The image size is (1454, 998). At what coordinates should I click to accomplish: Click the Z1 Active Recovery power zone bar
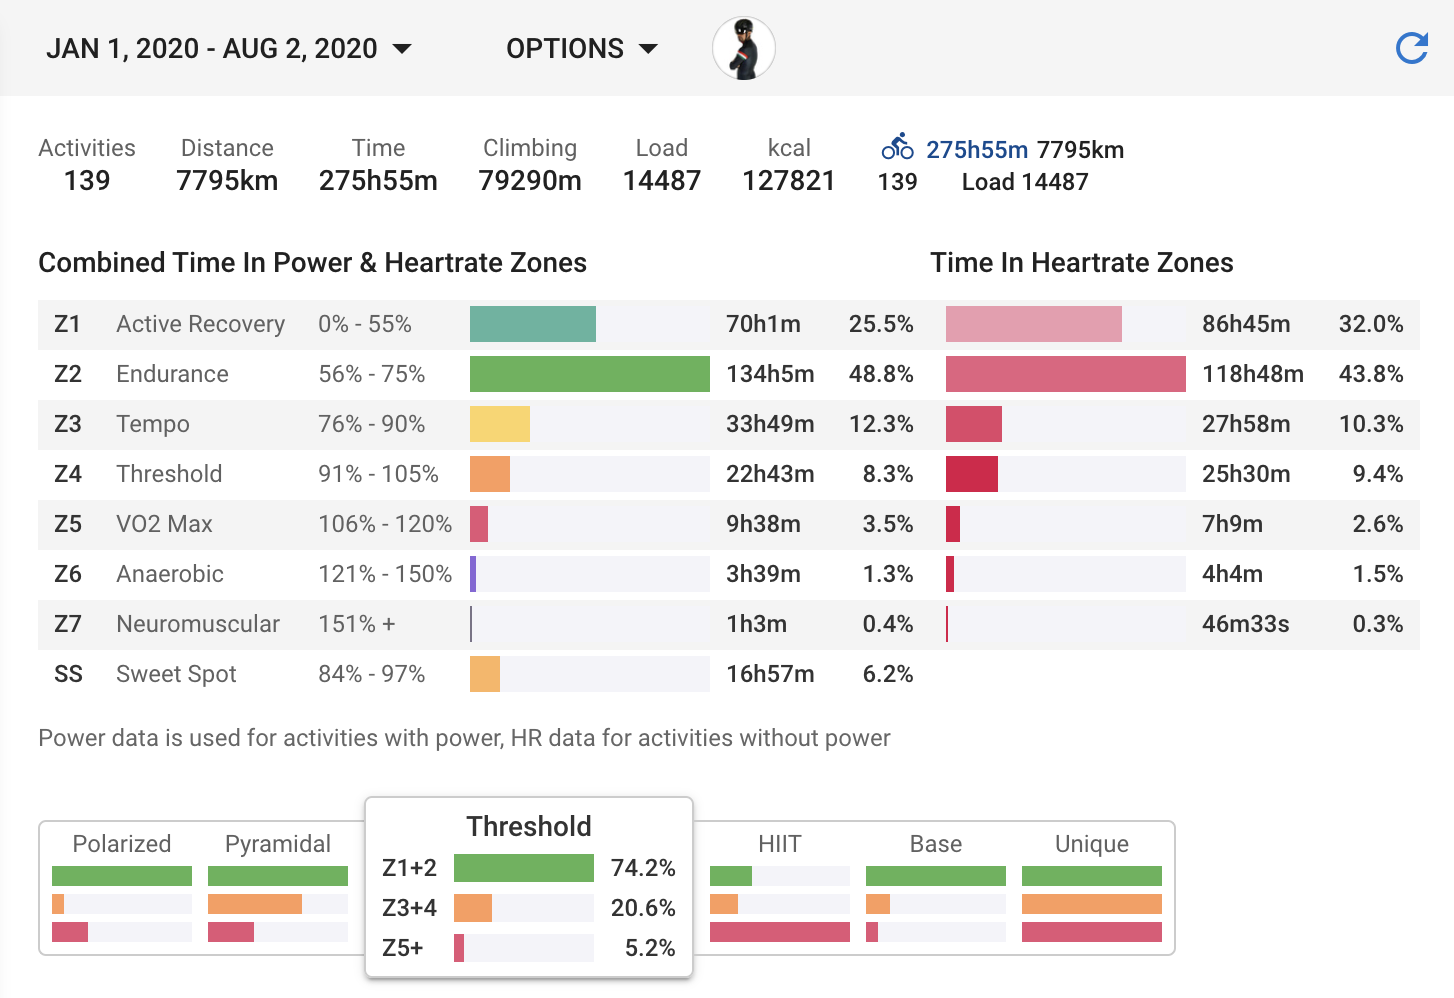pos(532,323)
